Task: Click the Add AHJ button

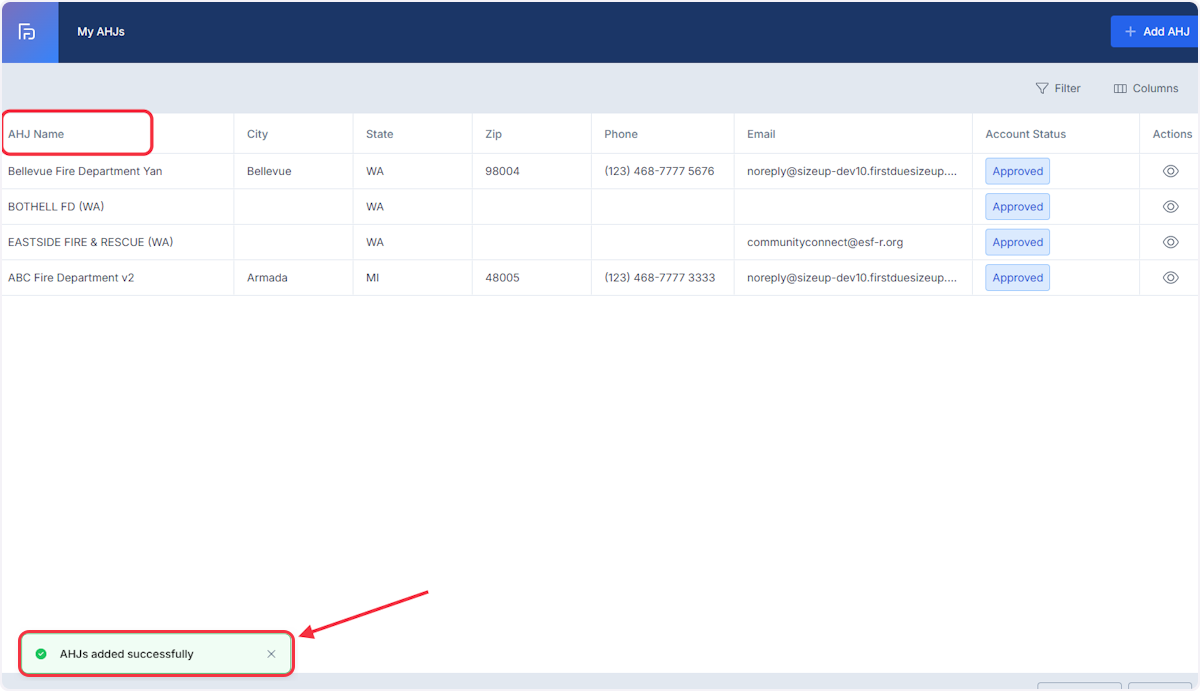Action: coord(1156,32)
